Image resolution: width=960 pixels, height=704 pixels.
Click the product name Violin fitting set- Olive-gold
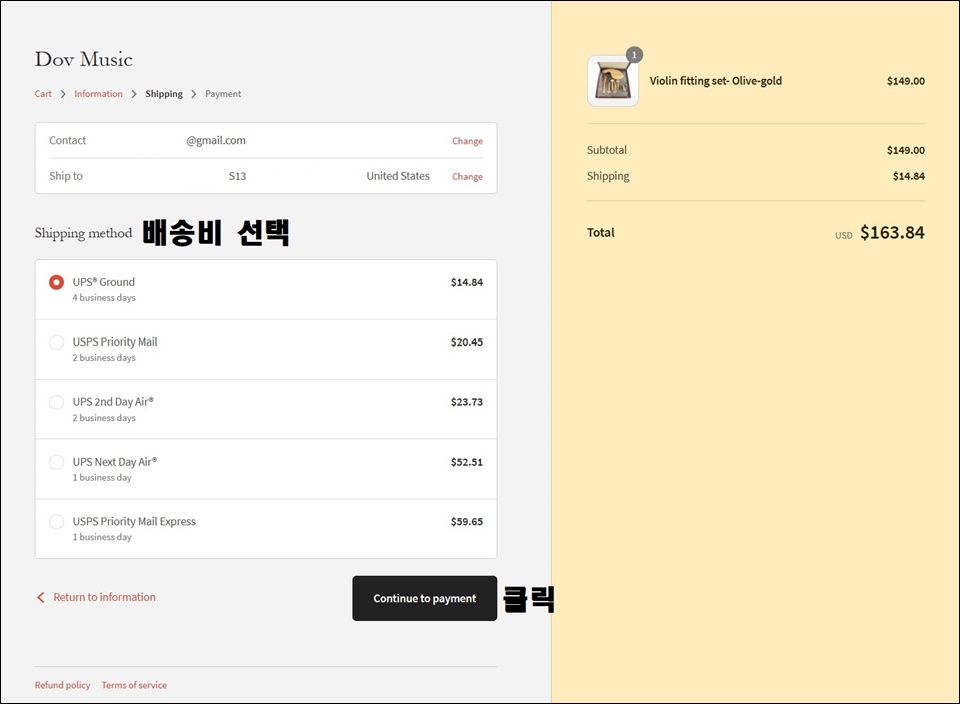coord(715,81)
